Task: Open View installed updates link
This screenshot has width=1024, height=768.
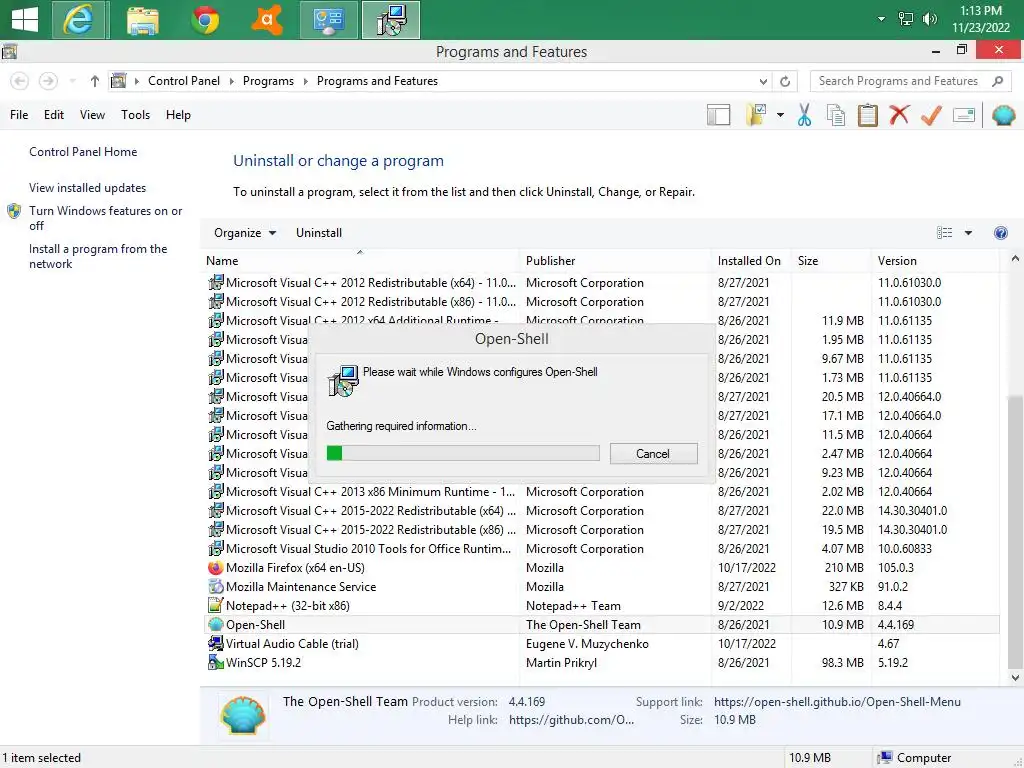Action: [x=88, y=188]
